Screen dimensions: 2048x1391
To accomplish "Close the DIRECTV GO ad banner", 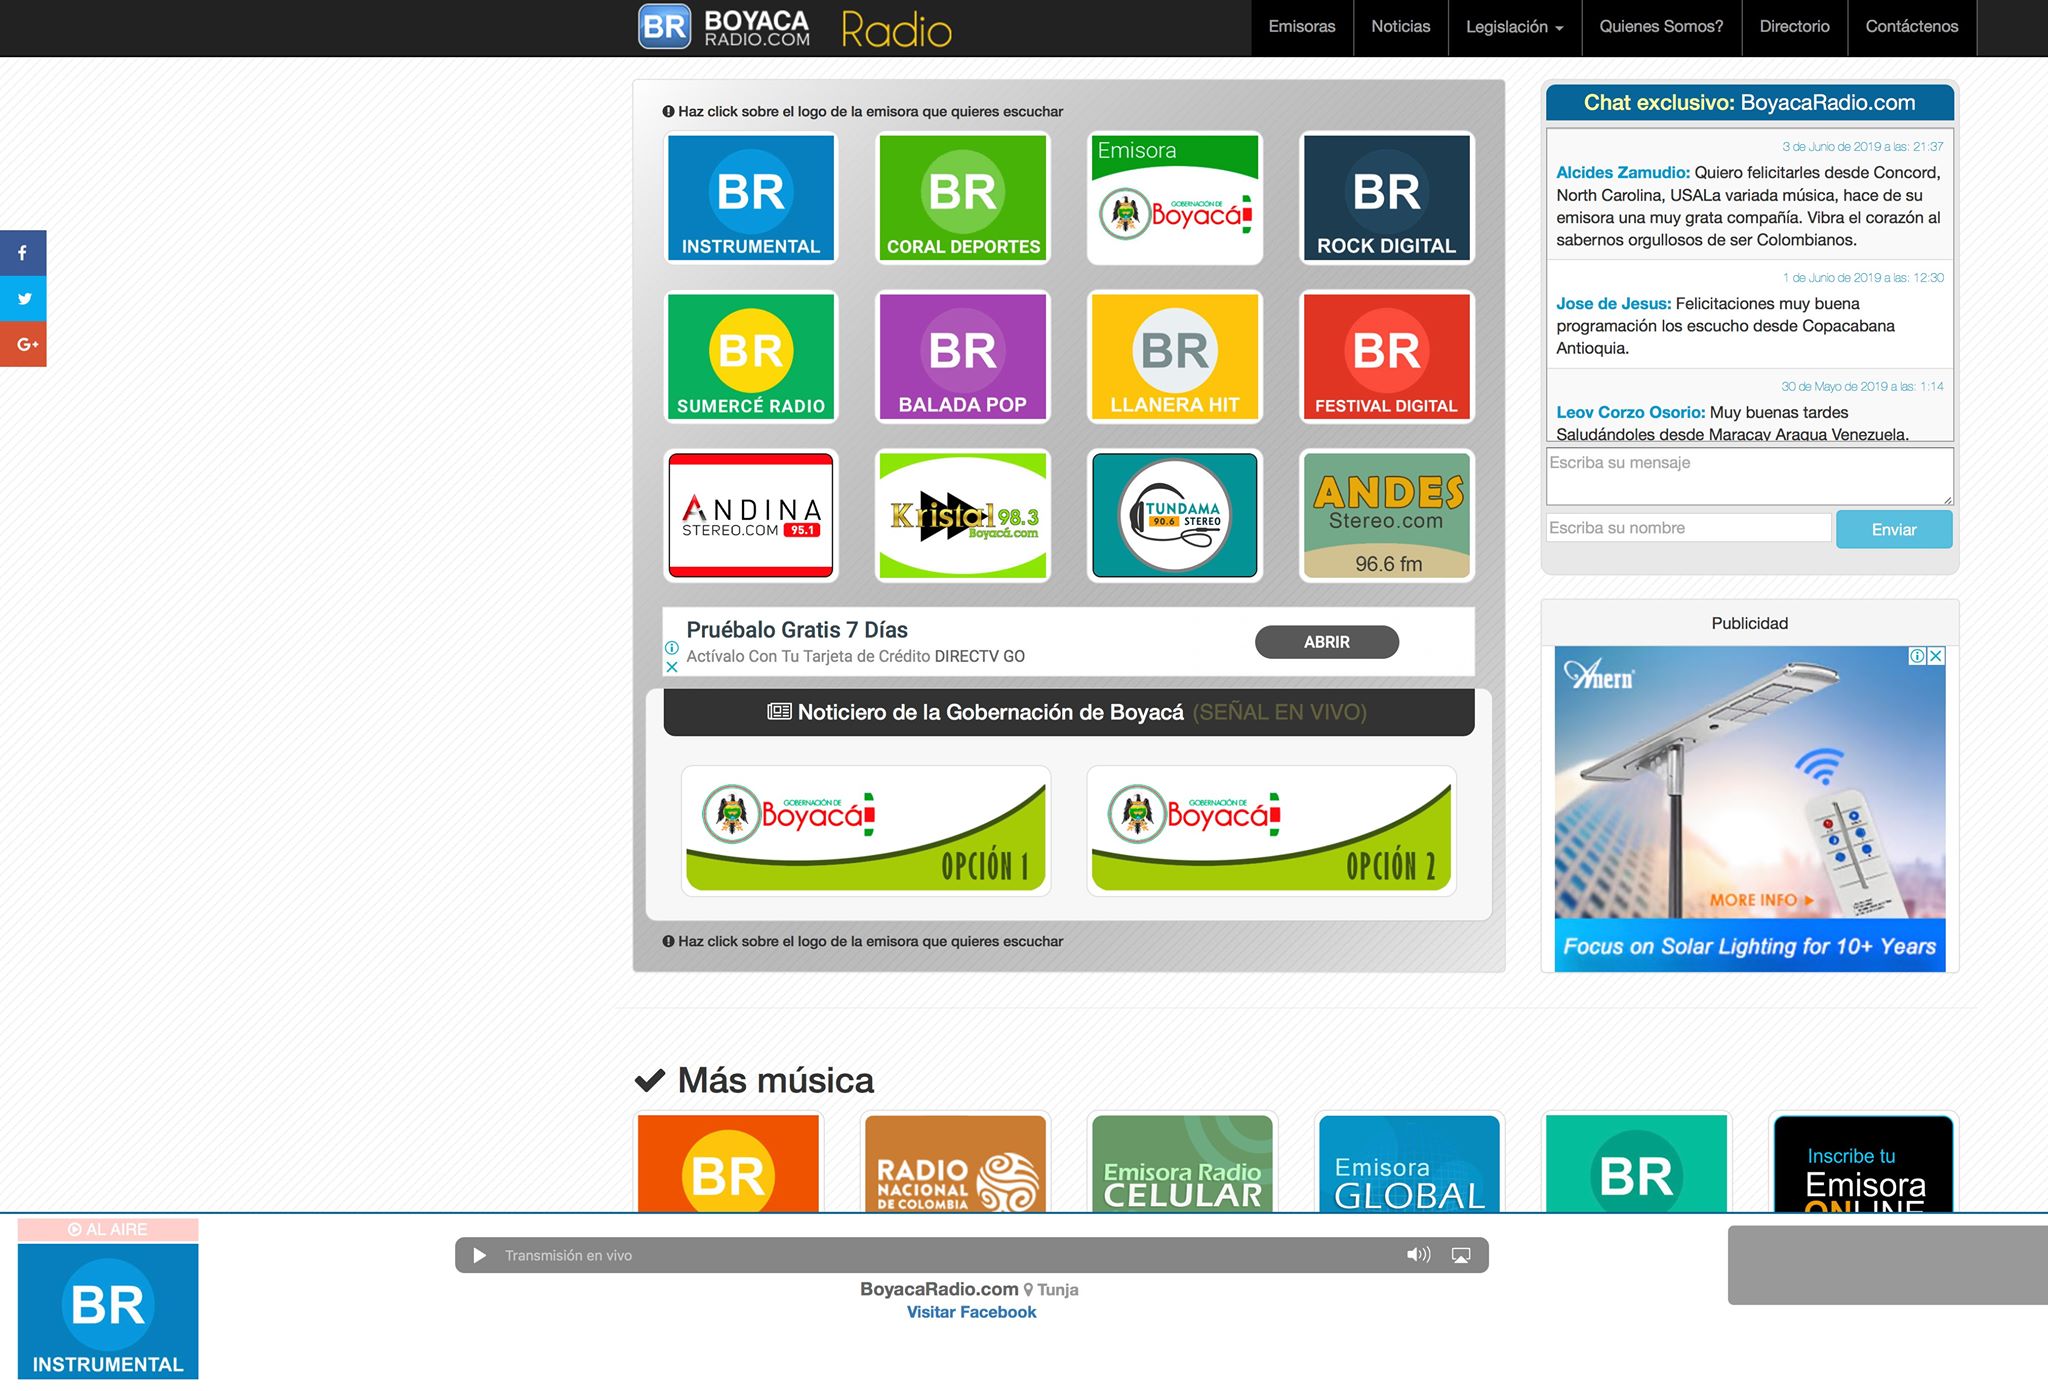I will 672,667.
